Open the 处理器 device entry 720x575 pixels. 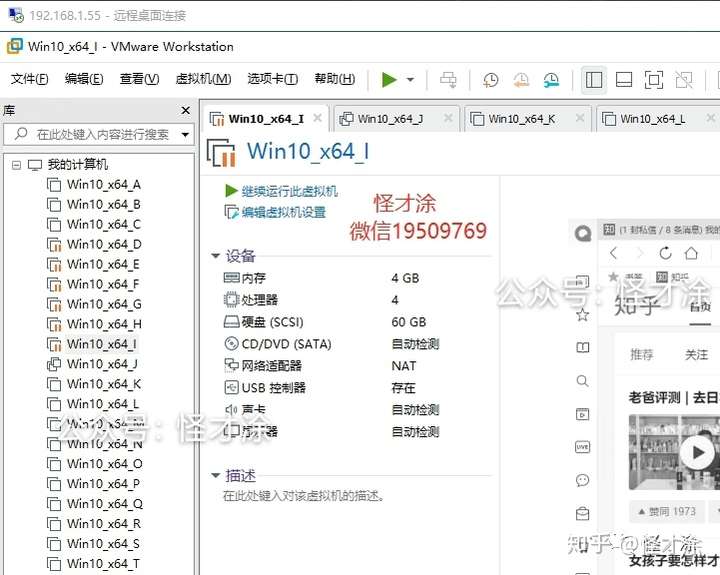click(259, 300)
